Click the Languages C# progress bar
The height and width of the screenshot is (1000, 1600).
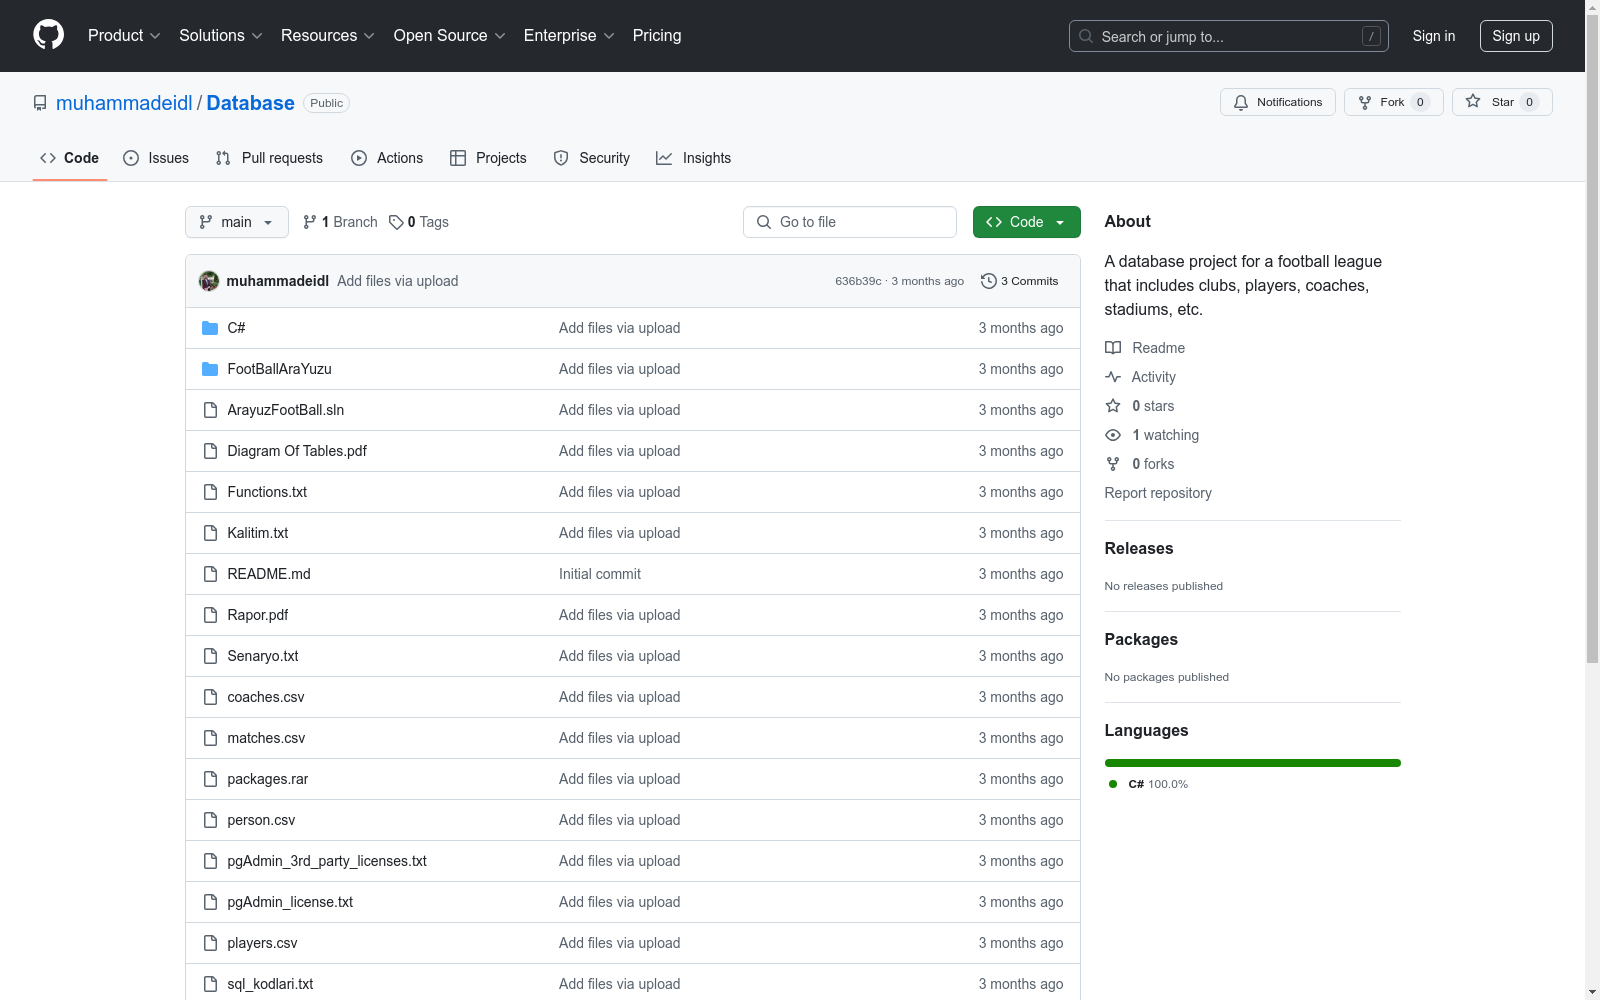pos(1253,763)
